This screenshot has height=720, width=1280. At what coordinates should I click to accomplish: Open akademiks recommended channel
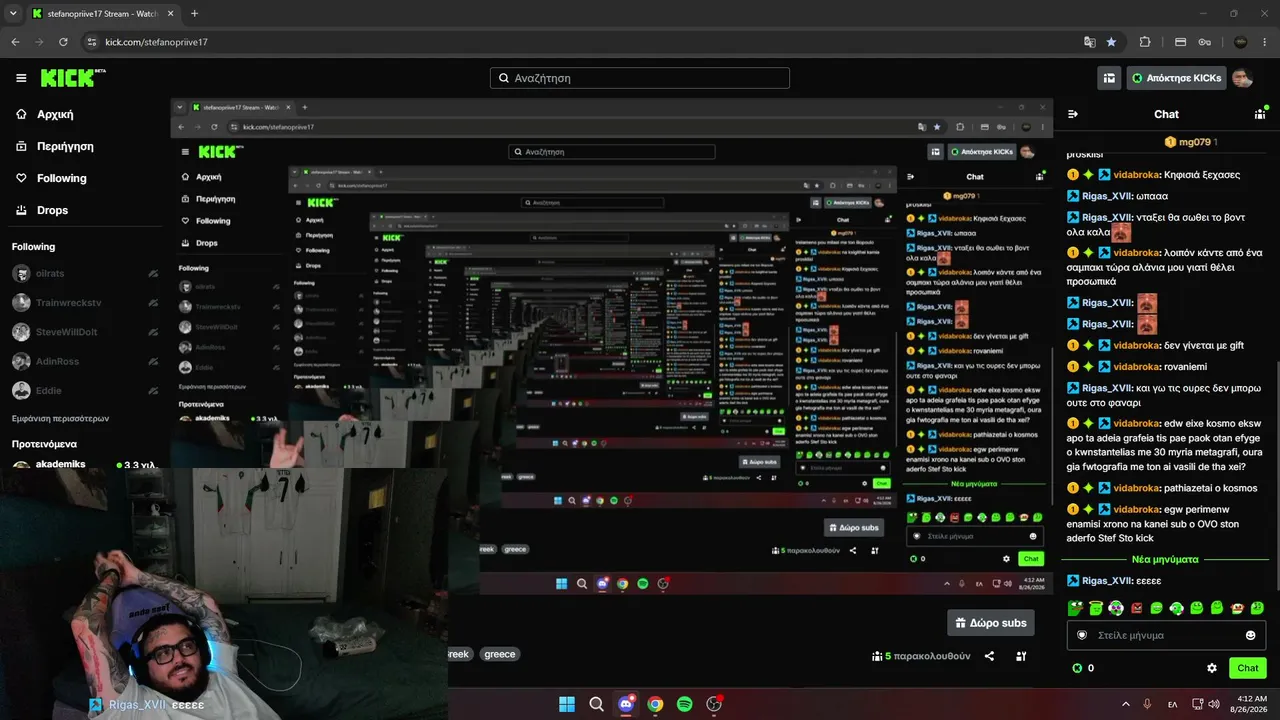(85, 464)
